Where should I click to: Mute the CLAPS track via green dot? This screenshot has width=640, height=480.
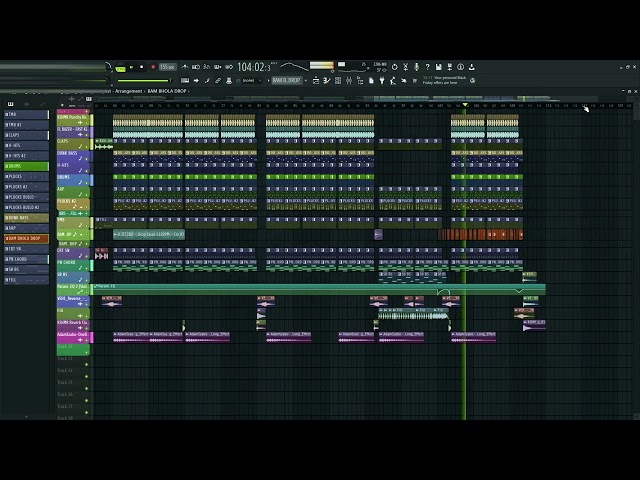[87, 147]
